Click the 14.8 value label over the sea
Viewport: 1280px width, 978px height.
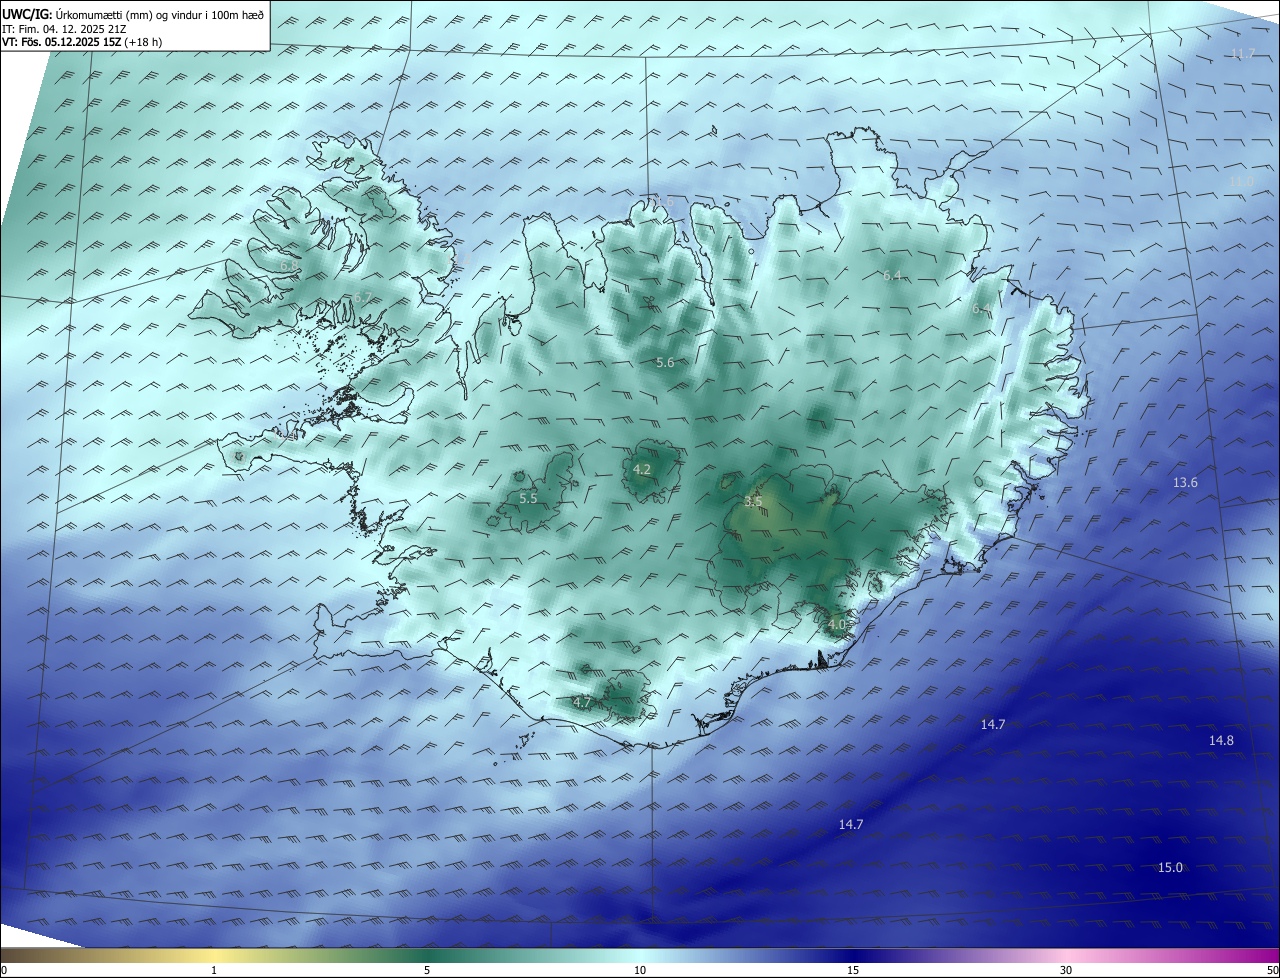[1221, 741]
